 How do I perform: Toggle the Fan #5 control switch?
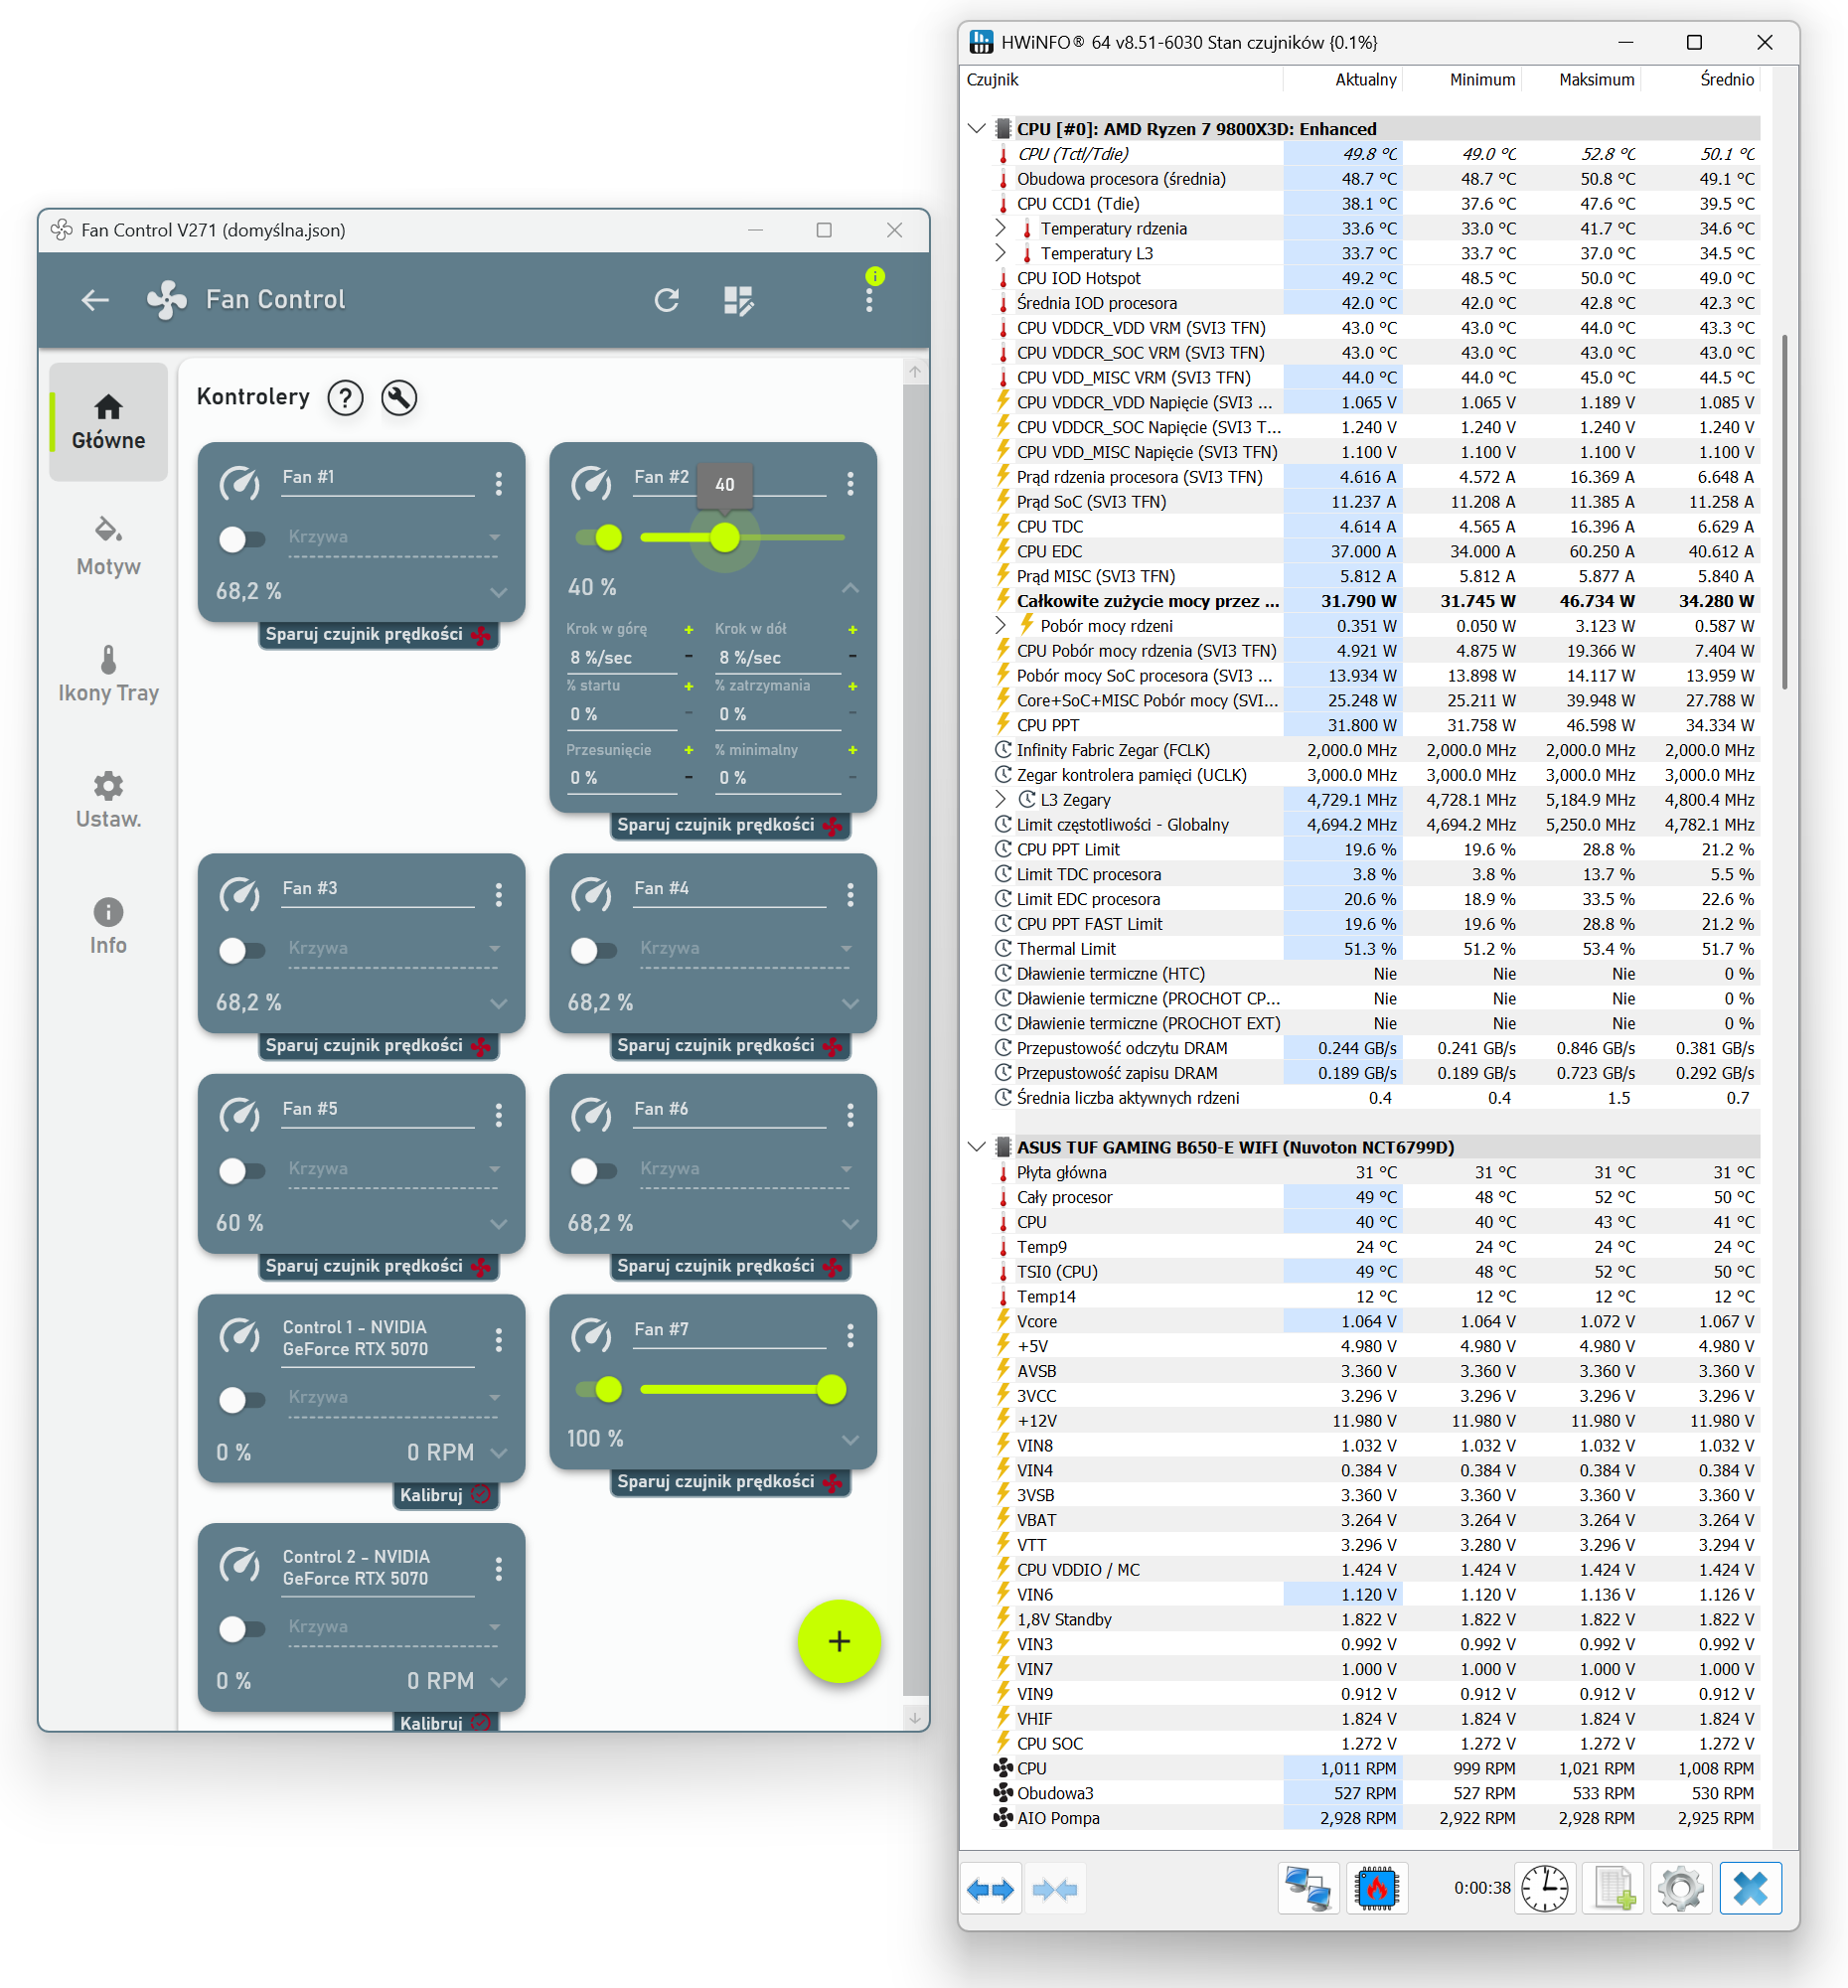coord(241,1170)
